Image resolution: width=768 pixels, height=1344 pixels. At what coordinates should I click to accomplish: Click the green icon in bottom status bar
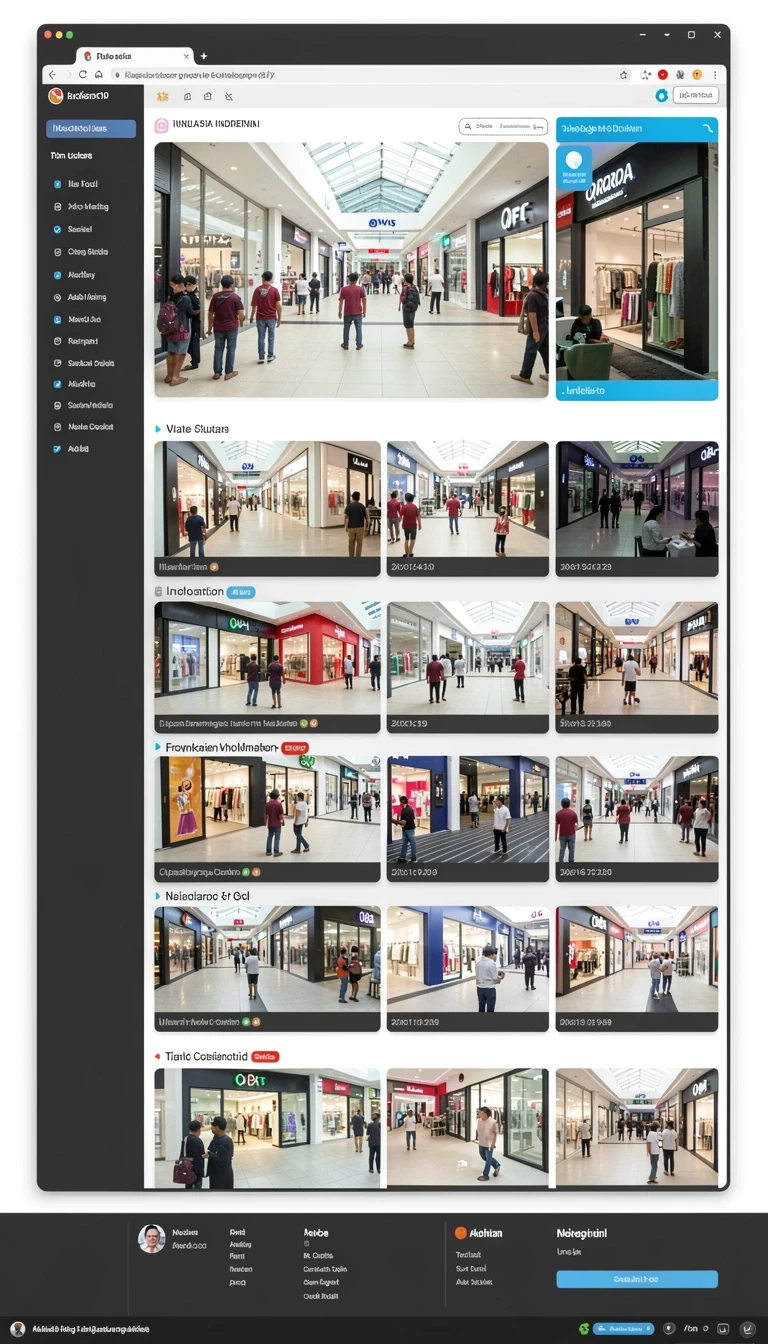[584, 1329]
